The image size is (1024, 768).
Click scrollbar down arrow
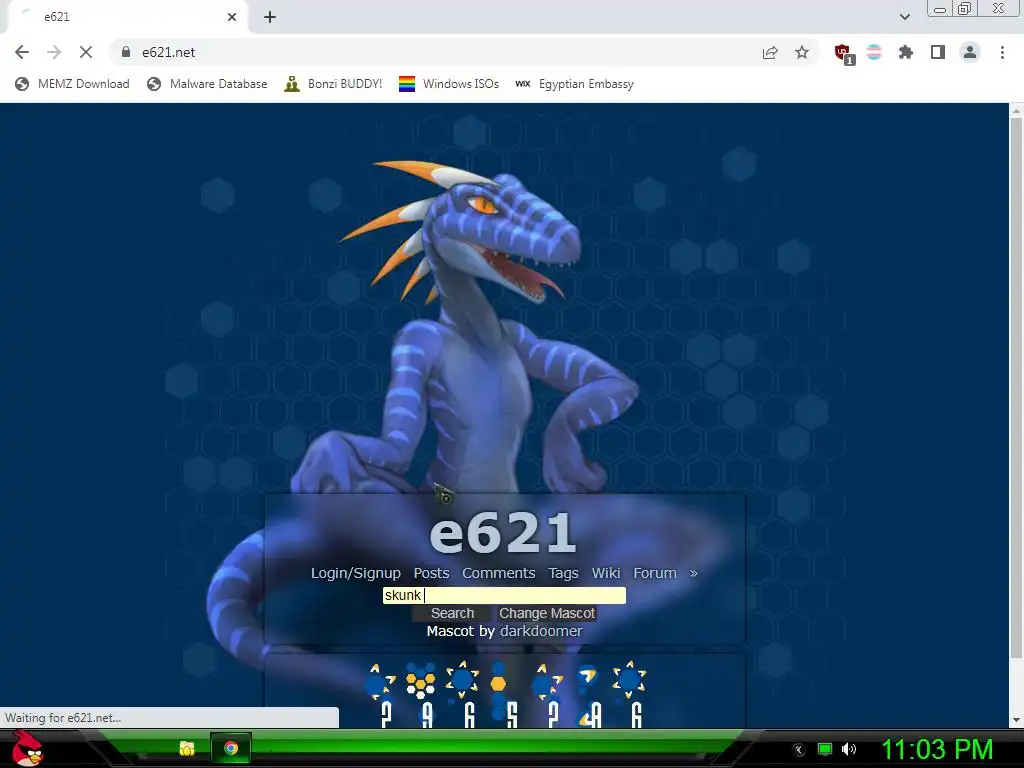[x=1016, y=720]
